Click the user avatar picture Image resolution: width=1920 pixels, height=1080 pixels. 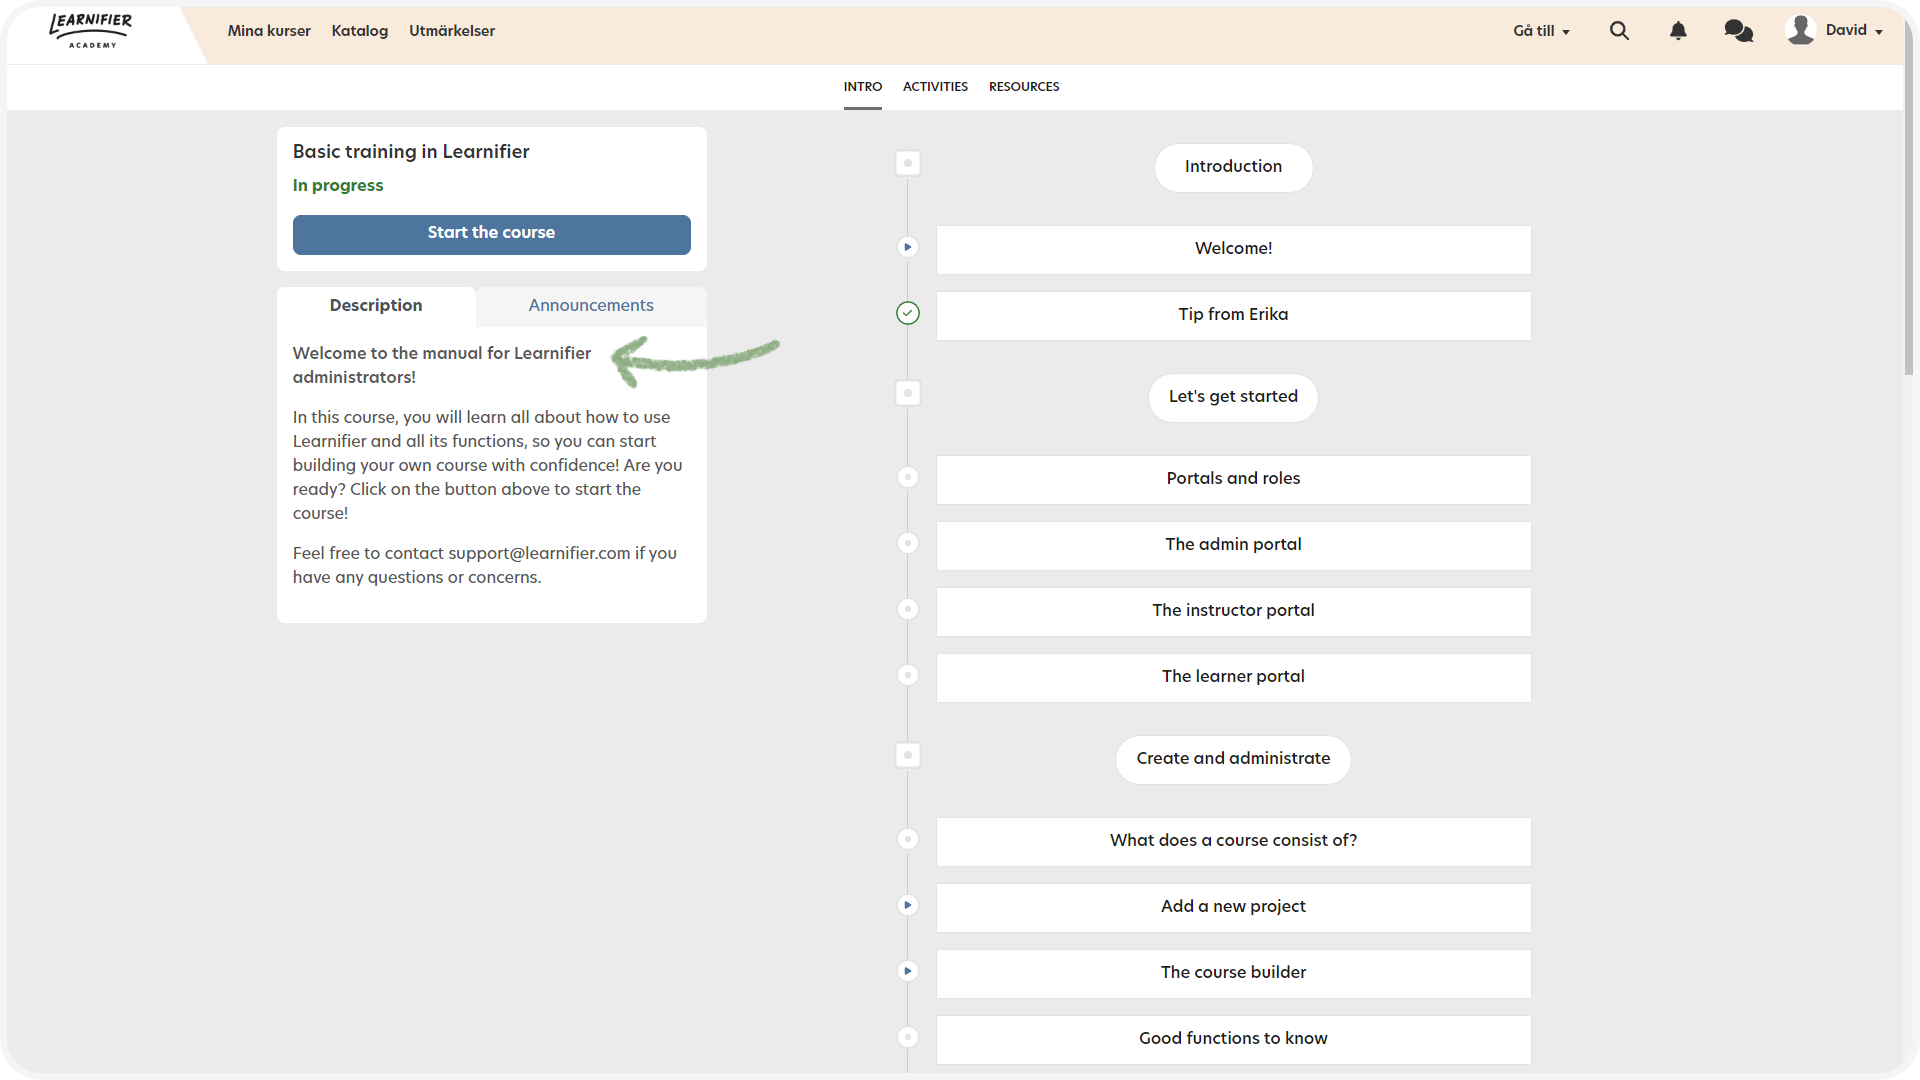1800,30
